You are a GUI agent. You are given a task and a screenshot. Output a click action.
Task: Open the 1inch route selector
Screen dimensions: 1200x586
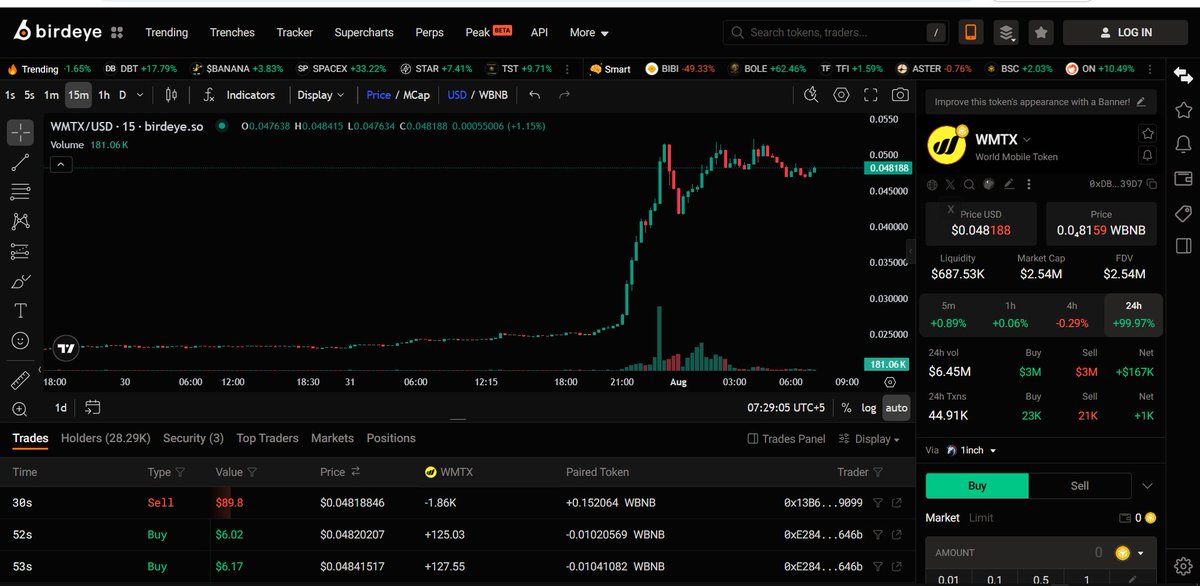(971, 450)
